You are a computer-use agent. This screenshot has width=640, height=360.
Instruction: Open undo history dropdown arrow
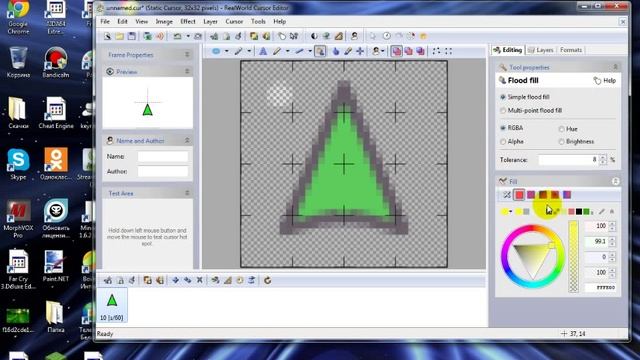pyautogui.click(x=188, y=36)
